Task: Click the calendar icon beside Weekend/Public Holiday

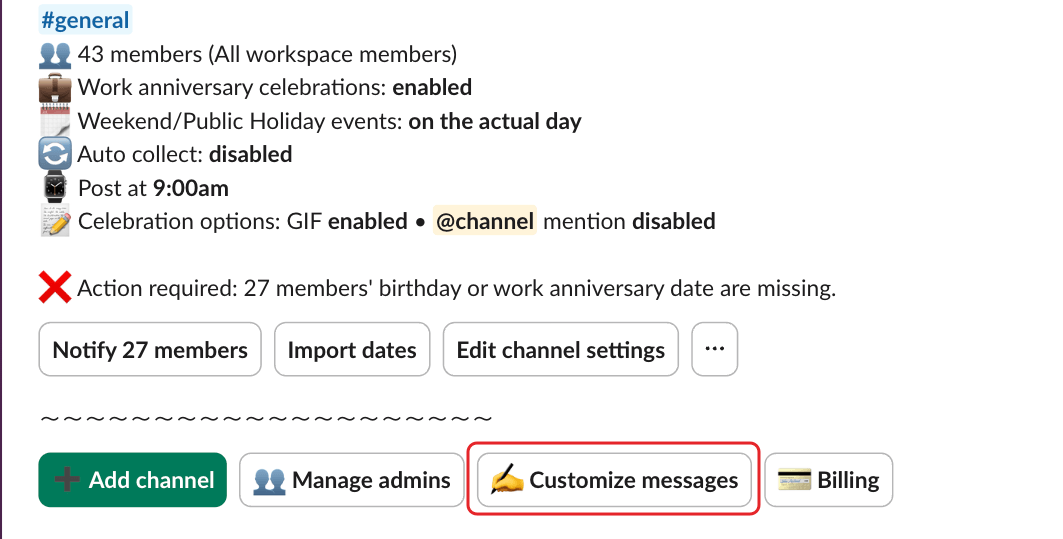Action: tap(55, 121)
